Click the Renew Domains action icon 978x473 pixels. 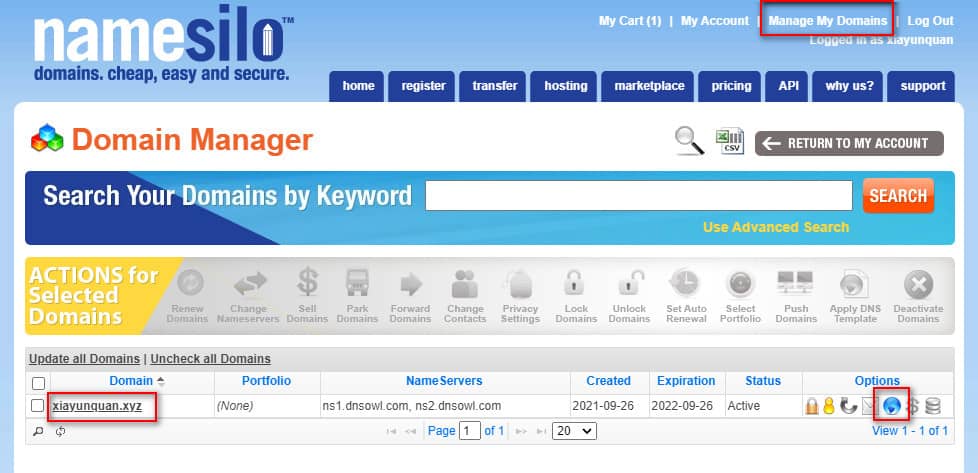click(x=188, y=285)
